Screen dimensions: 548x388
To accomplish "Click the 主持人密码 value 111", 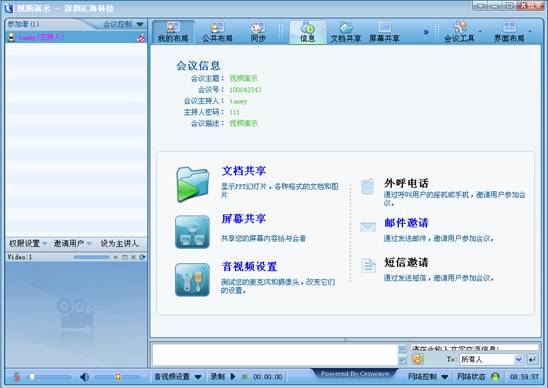I will pos(235,112).
